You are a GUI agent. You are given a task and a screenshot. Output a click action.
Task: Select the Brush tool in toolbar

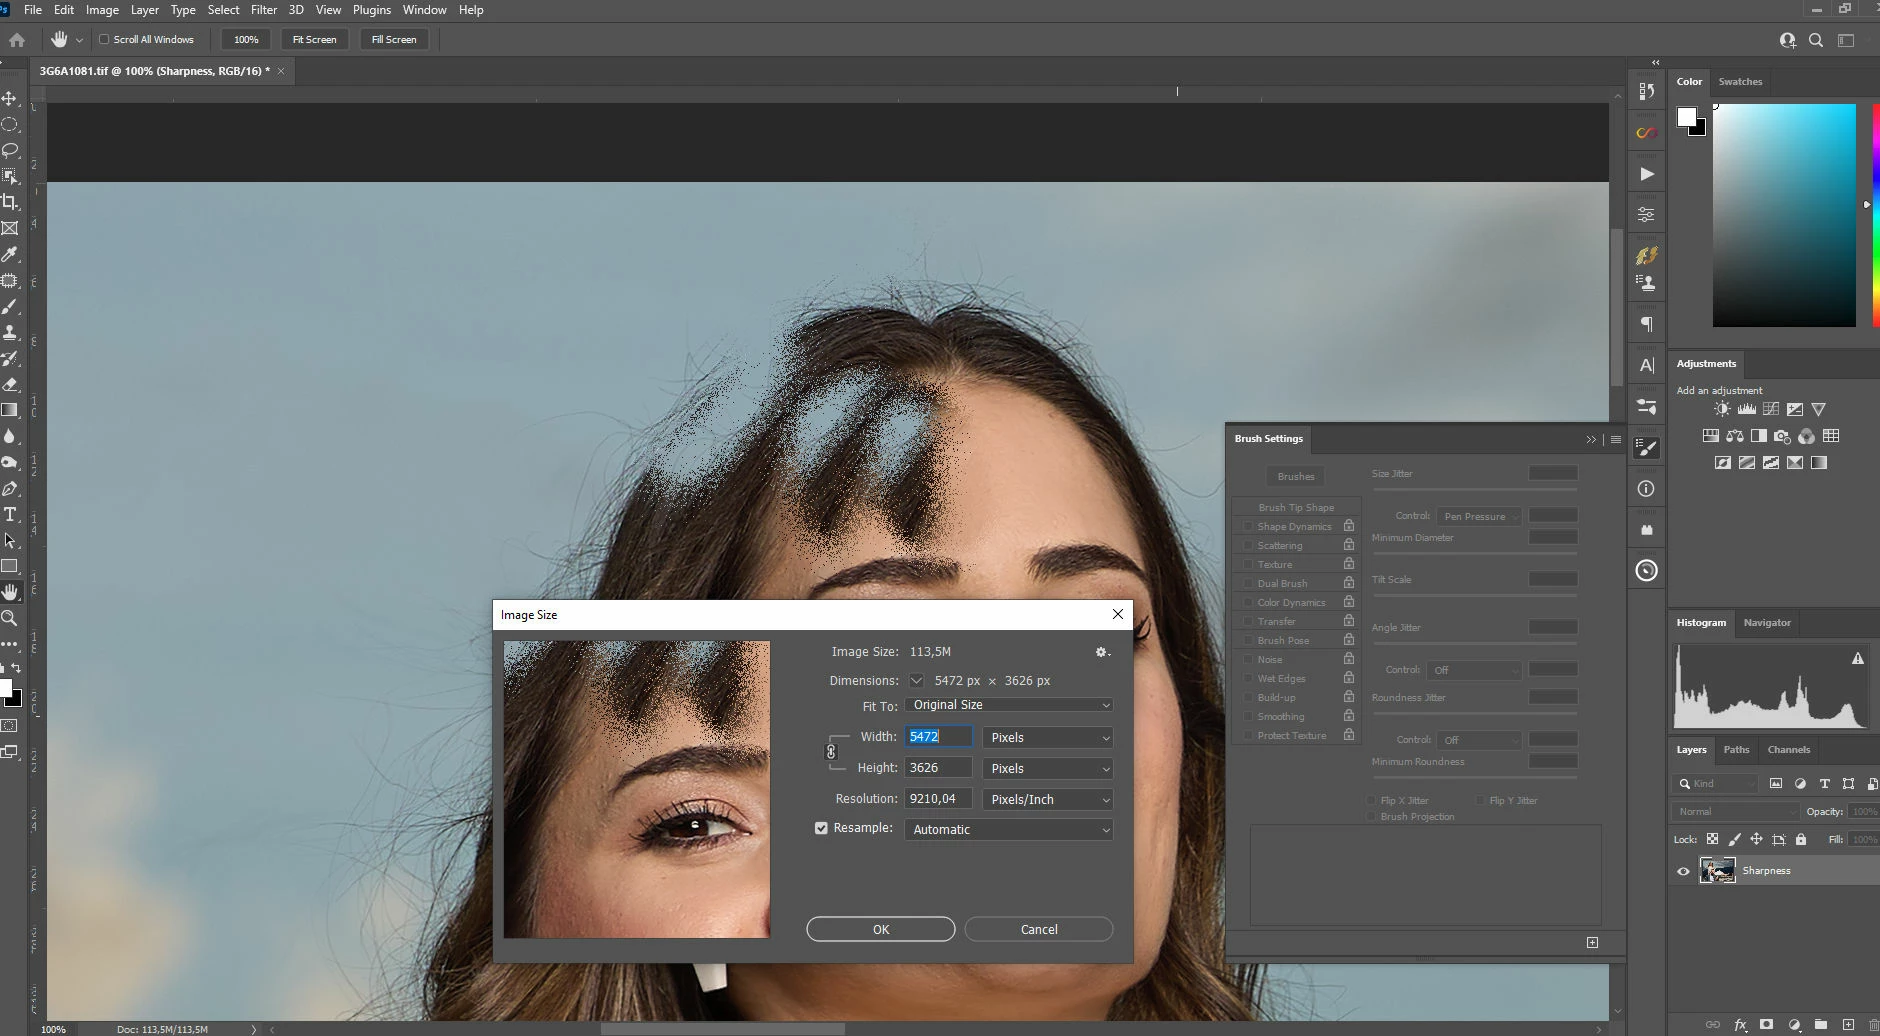(10, 306)
